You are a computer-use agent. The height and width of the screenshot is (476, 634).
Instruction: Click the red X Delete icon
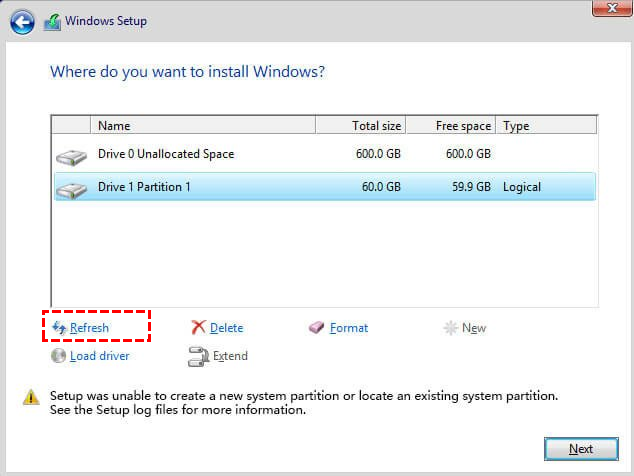tap(199, 328)
